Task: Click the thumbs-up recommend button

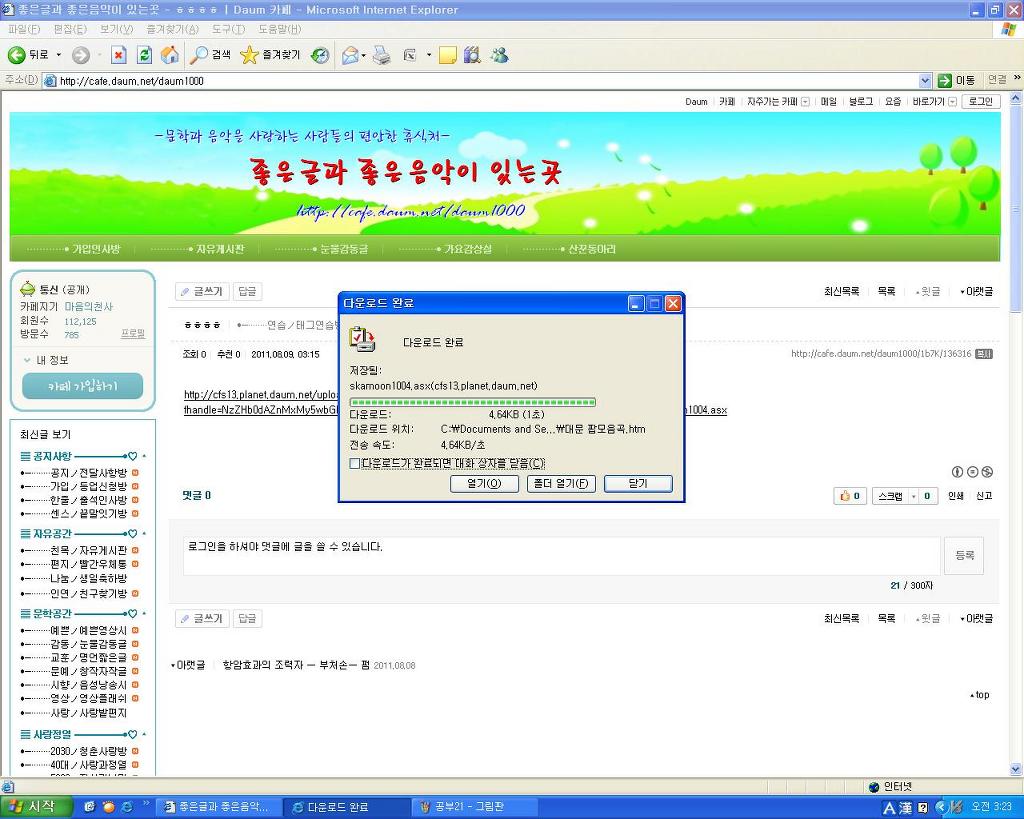Action: 850,496
